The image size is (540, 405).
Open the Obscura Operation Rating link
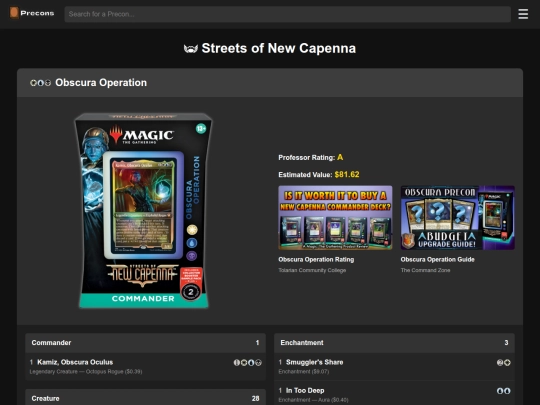coord(316,260)
